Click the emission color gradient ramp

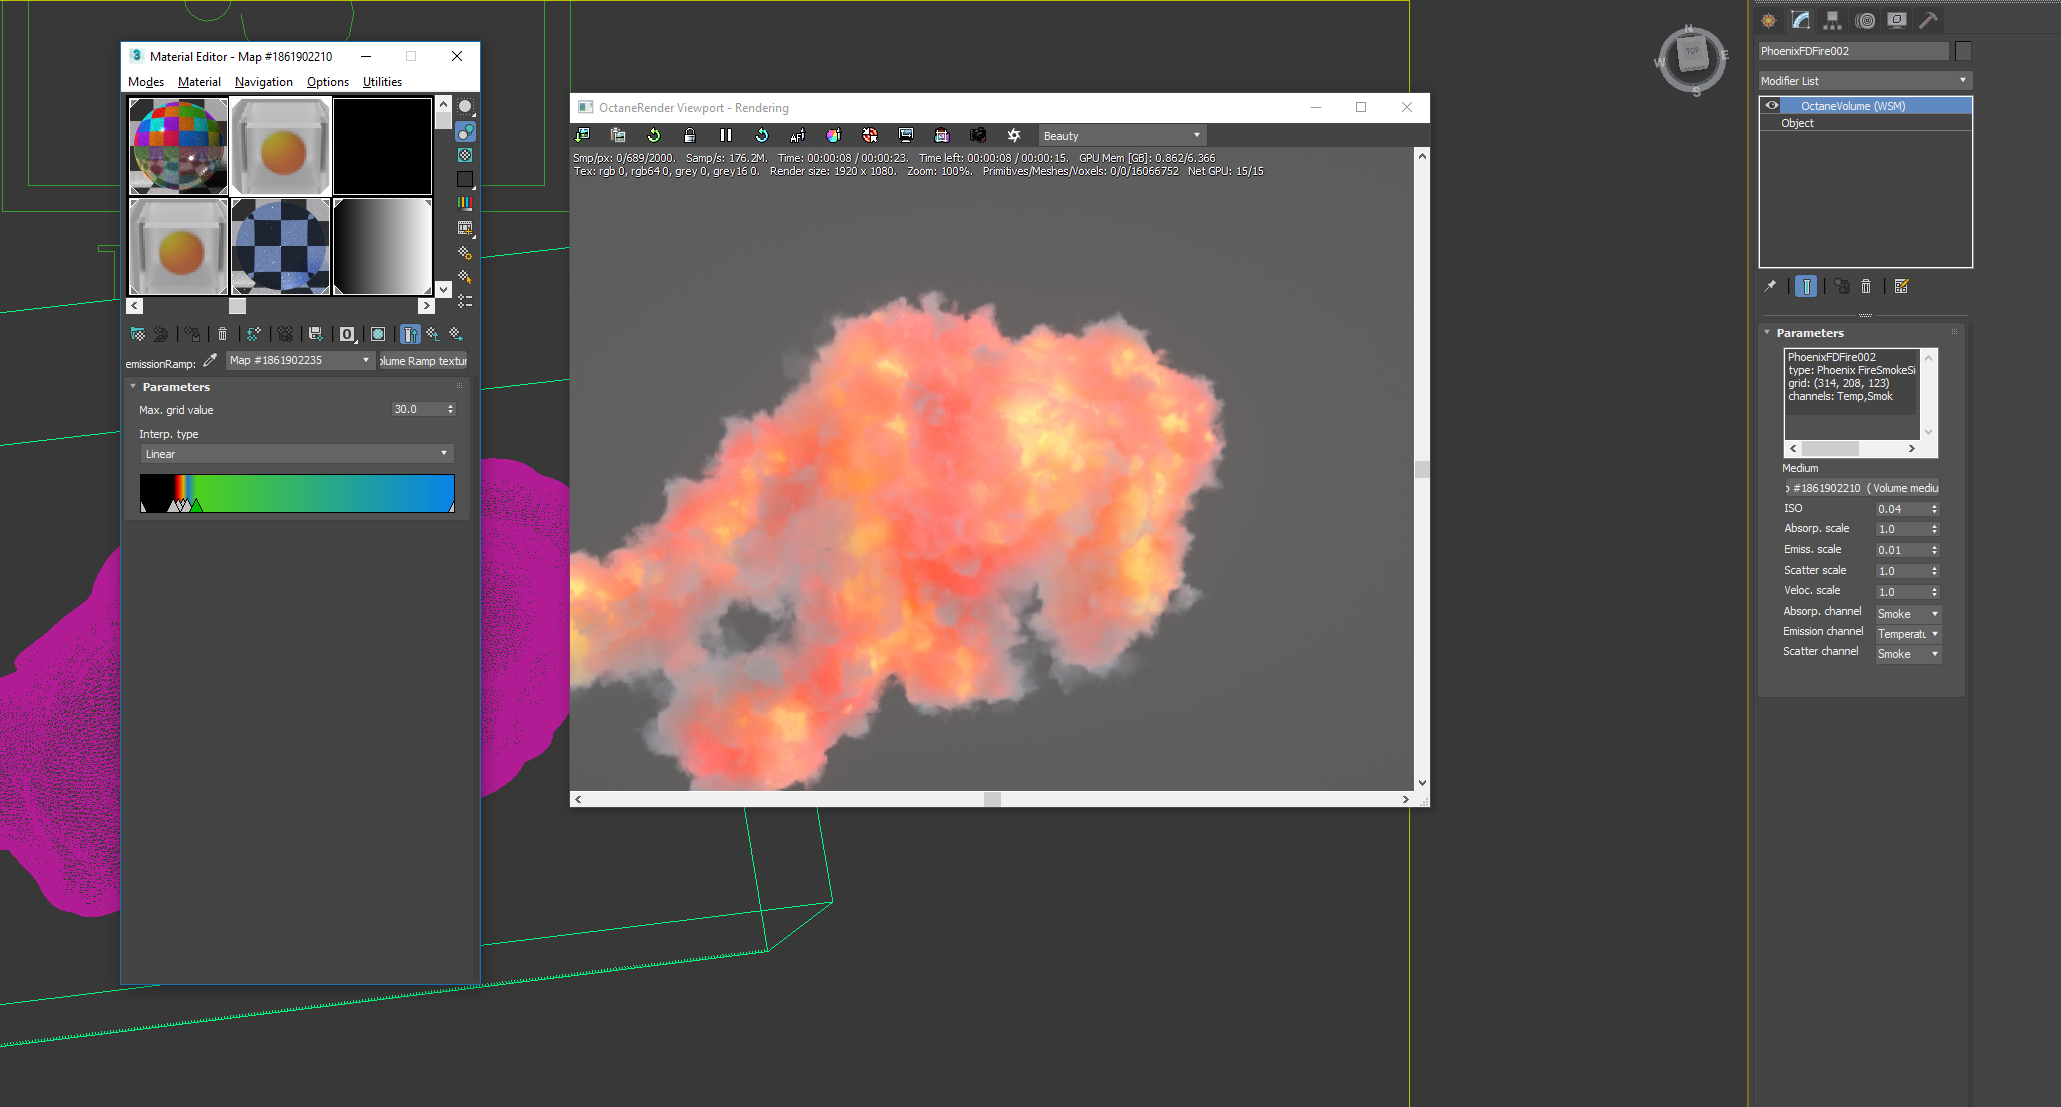(x=320, y=492)
